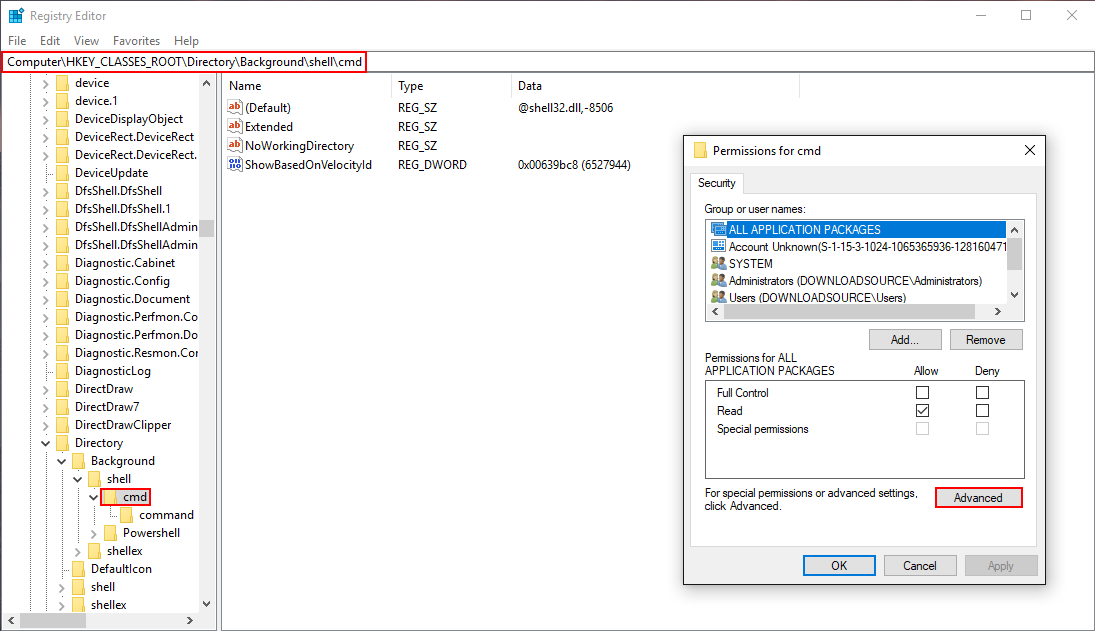Tick Deny checkbox for Read
The image size is (1095, 631).
(x=983, y=410)
